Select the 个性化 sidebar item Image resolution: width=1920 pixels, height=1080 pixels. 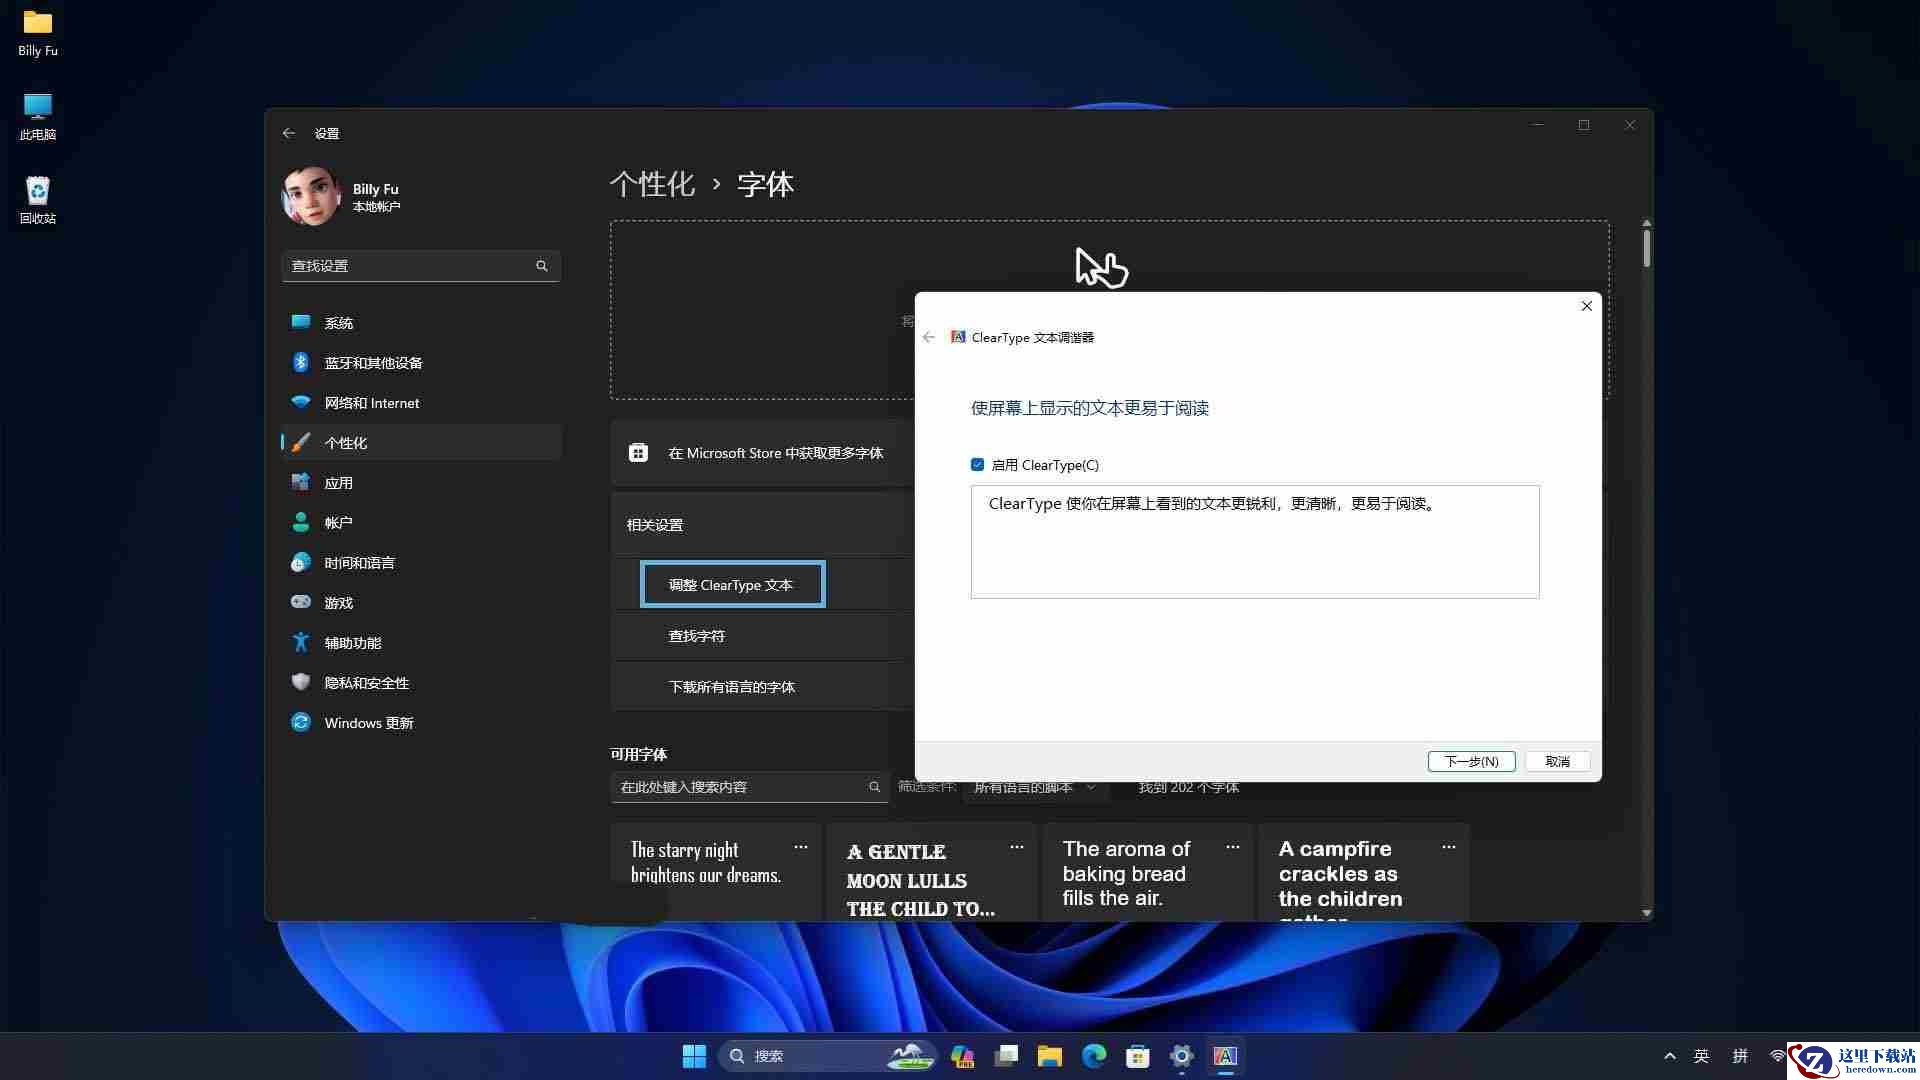pyautogui.click(x=421, y=443)
